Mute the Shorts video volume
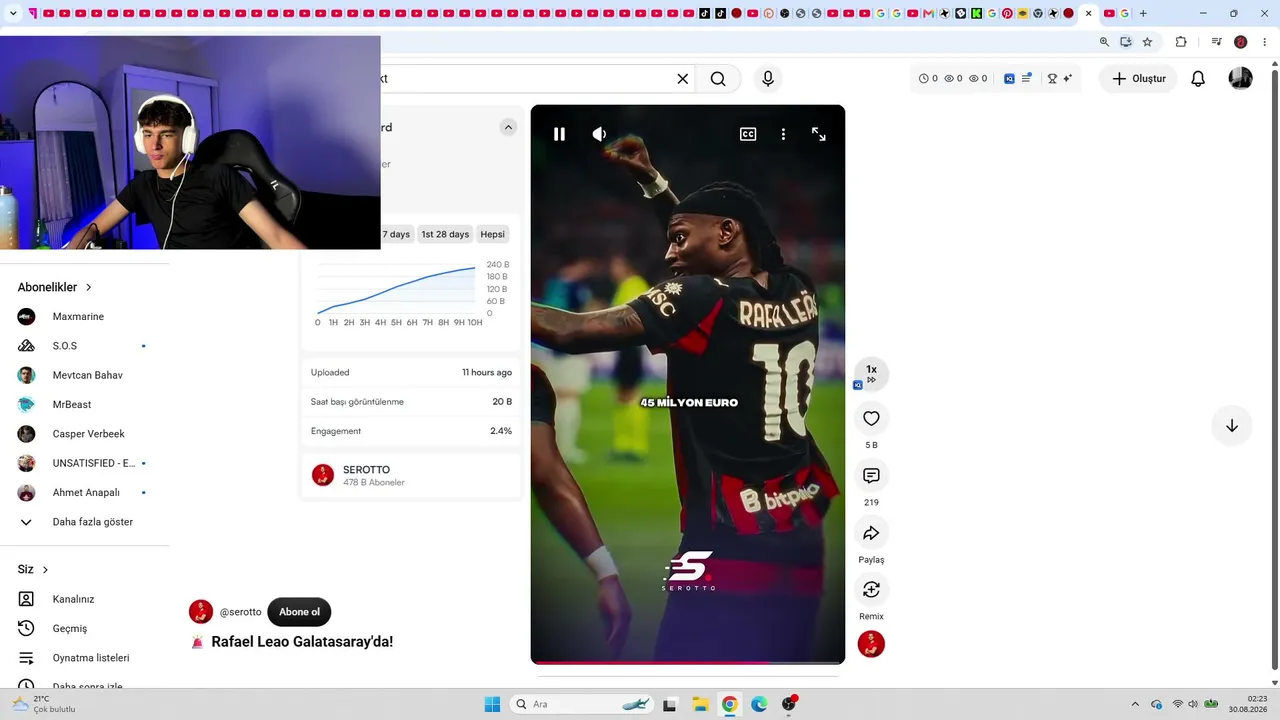This screenshot has height=720, width=1280. 599,134
